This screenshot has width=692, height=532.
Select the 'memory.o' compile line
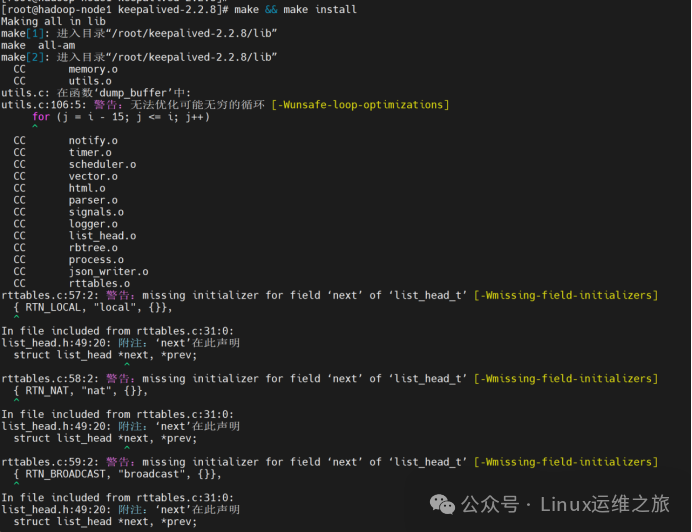(66, 69)
